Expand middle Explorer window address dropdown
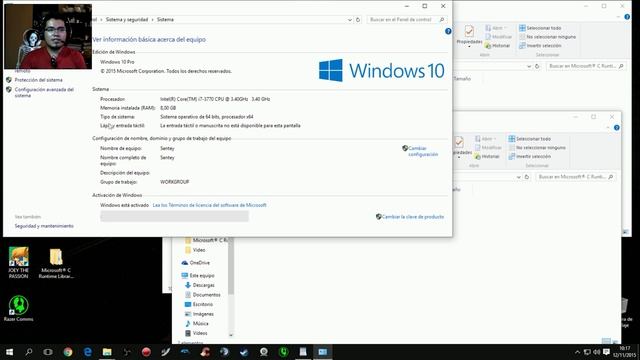The width and height of the screenshot is (640, 360). pyautogui.click(x=518, y=177)
